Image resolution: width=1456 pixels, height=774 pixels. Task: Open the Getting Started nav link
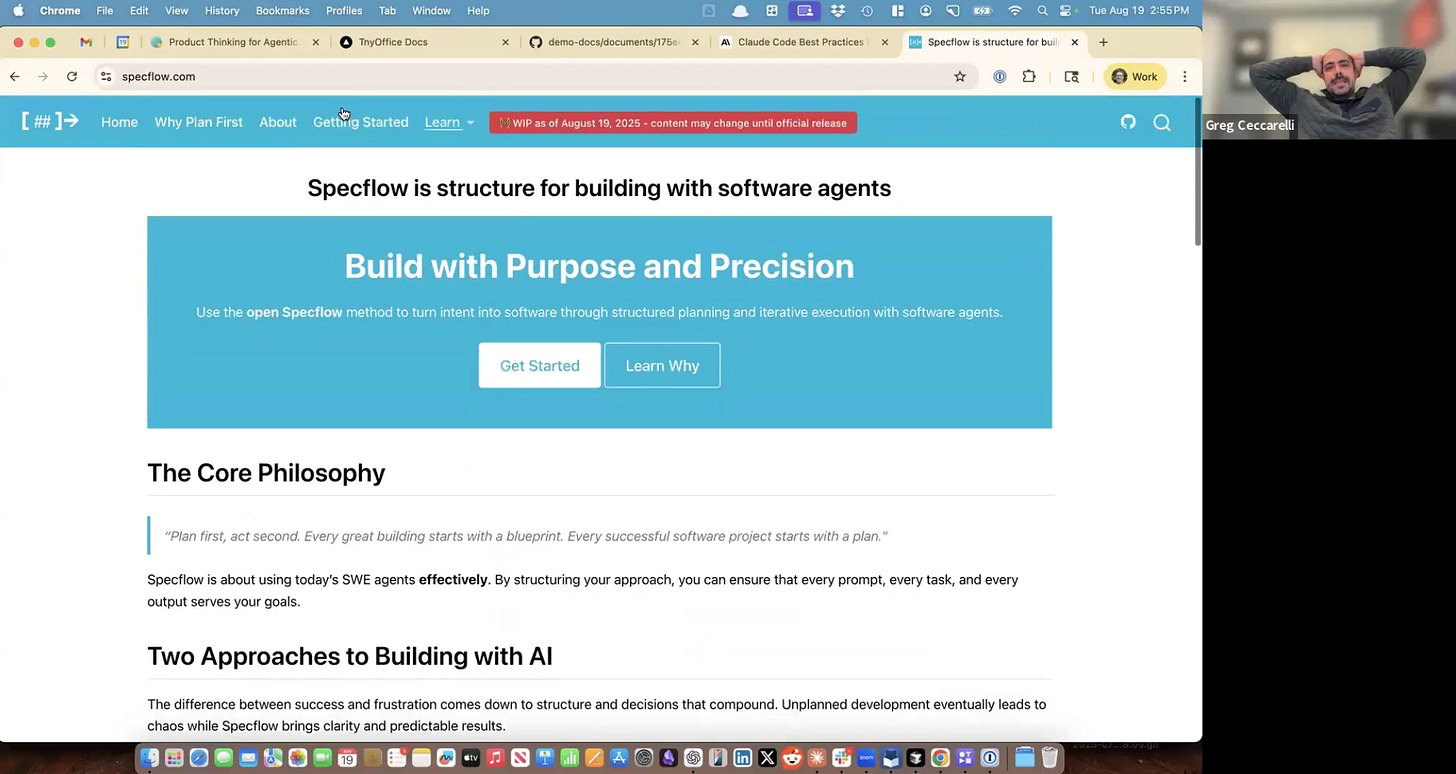(x=361, y=122)
